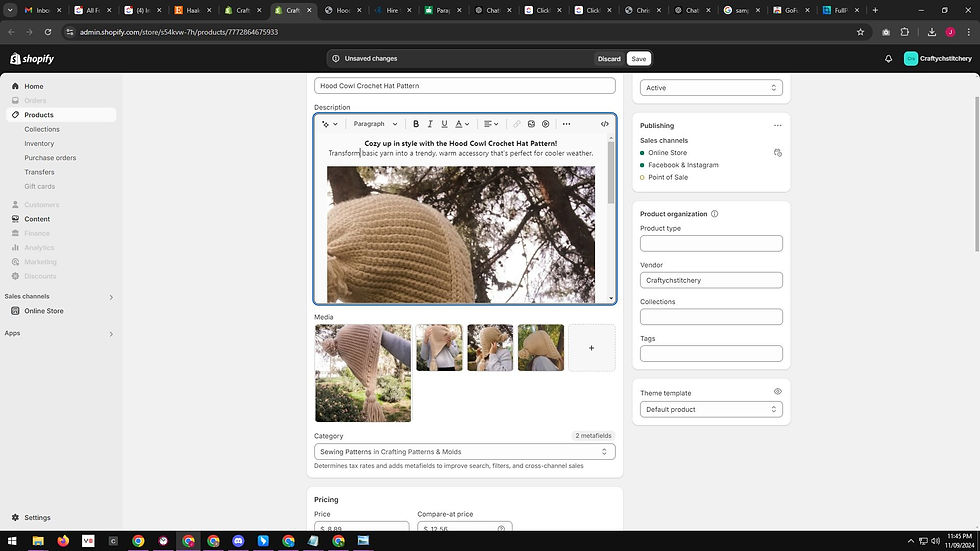The height and width of the screenshot is (551, 980).
Task: Select the second media thumbnail
Action: pyautogui.click(x=439, y=347)
